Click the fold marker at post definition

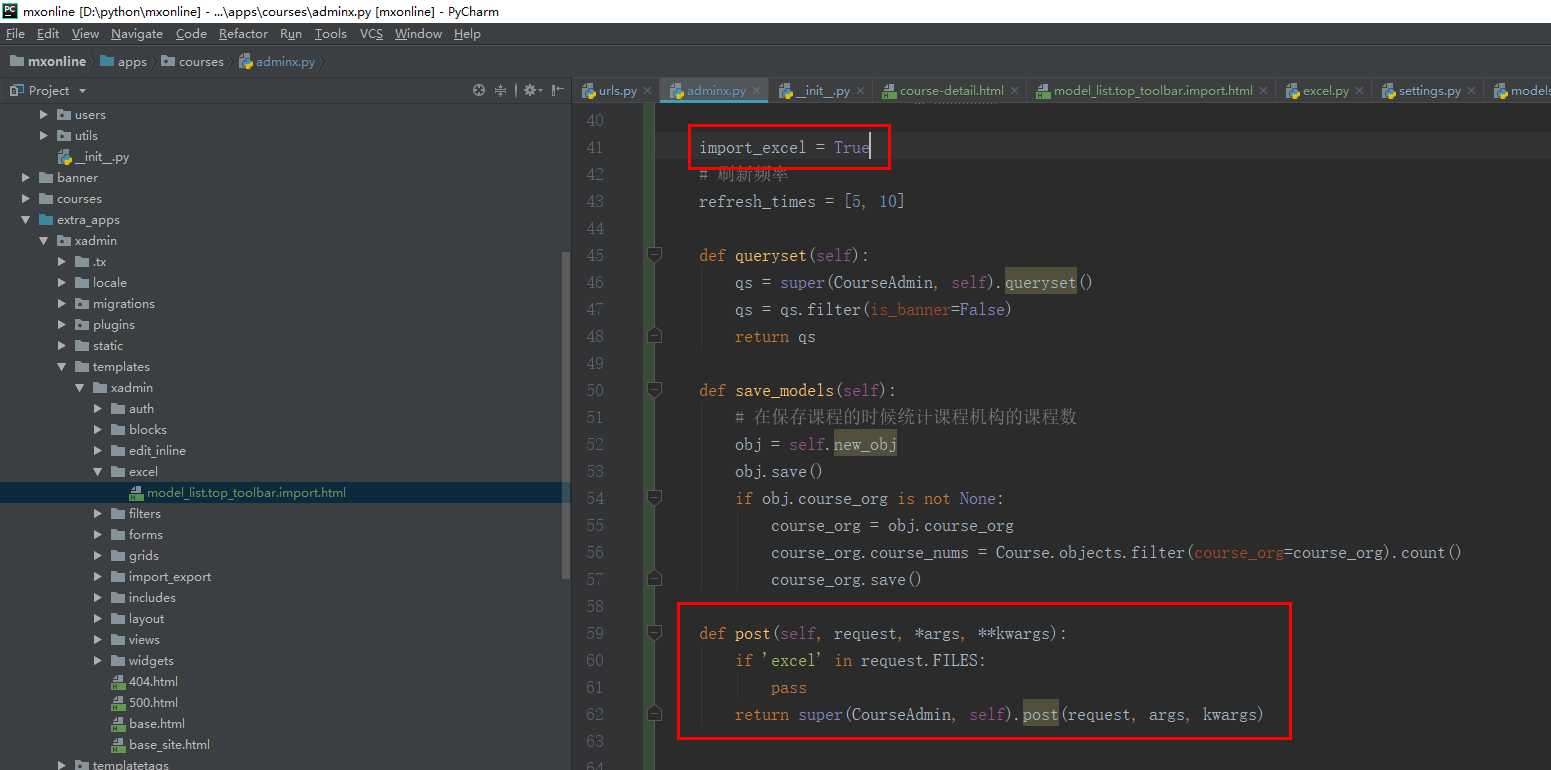[x=654, y=633]
